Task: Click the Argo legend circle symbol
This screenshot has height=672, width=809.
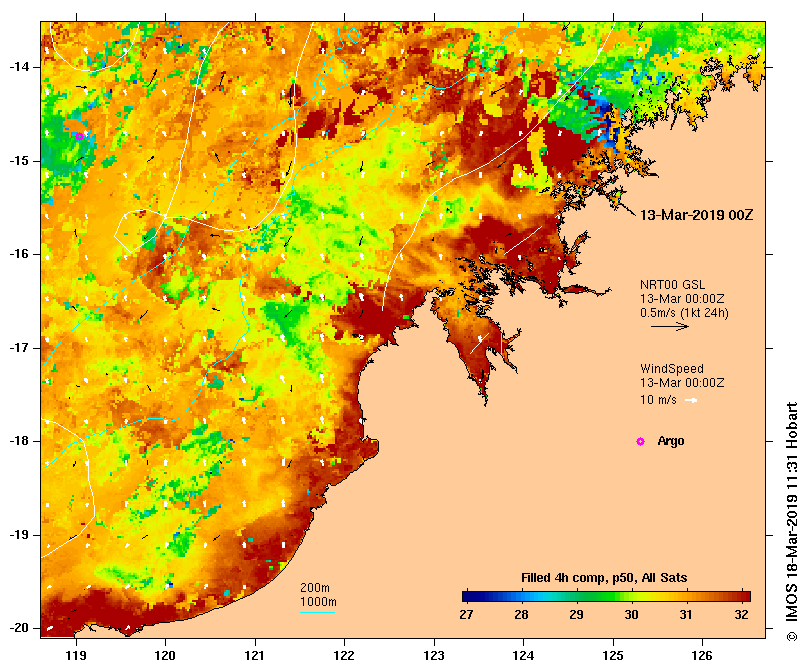Action: (x=640, y=441)
